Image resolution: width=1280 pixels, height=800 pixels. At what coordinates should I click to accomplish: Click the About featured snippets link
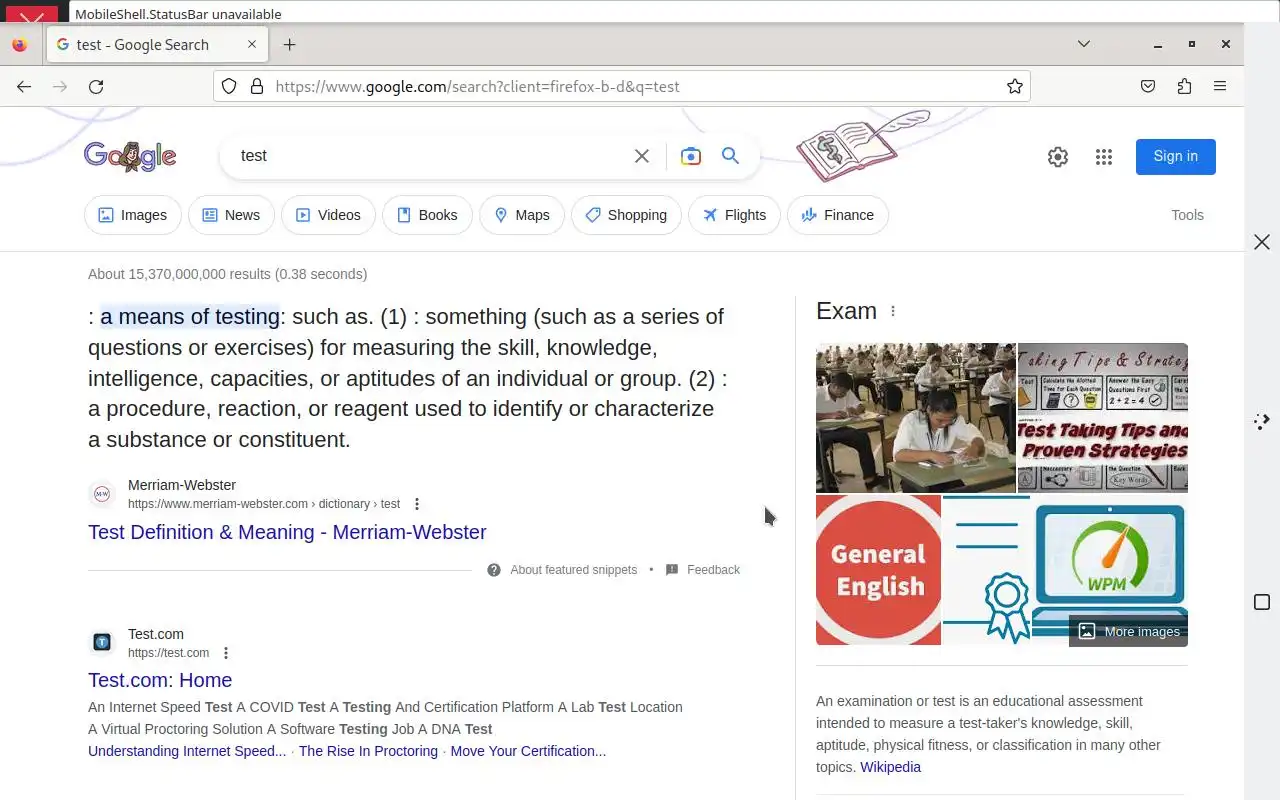[573, 570]
